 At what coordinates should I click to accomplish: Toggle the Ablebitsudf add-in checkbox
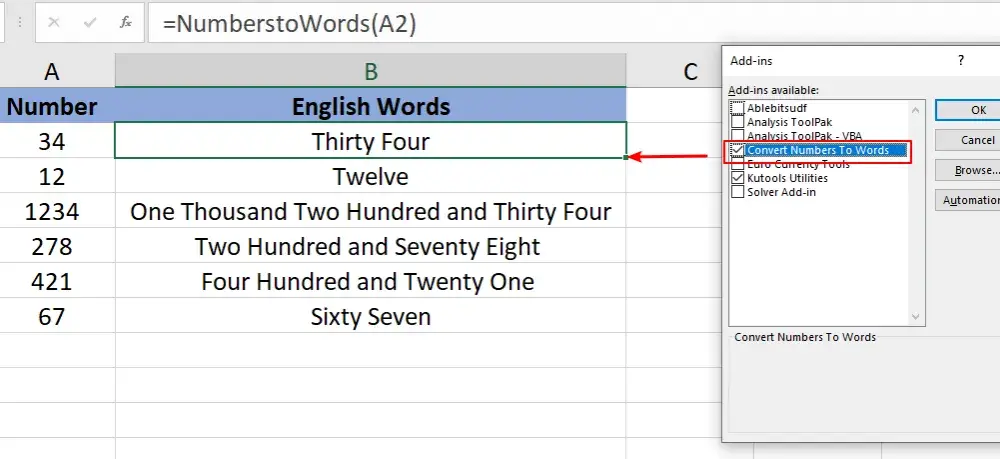tap(737, 108)
